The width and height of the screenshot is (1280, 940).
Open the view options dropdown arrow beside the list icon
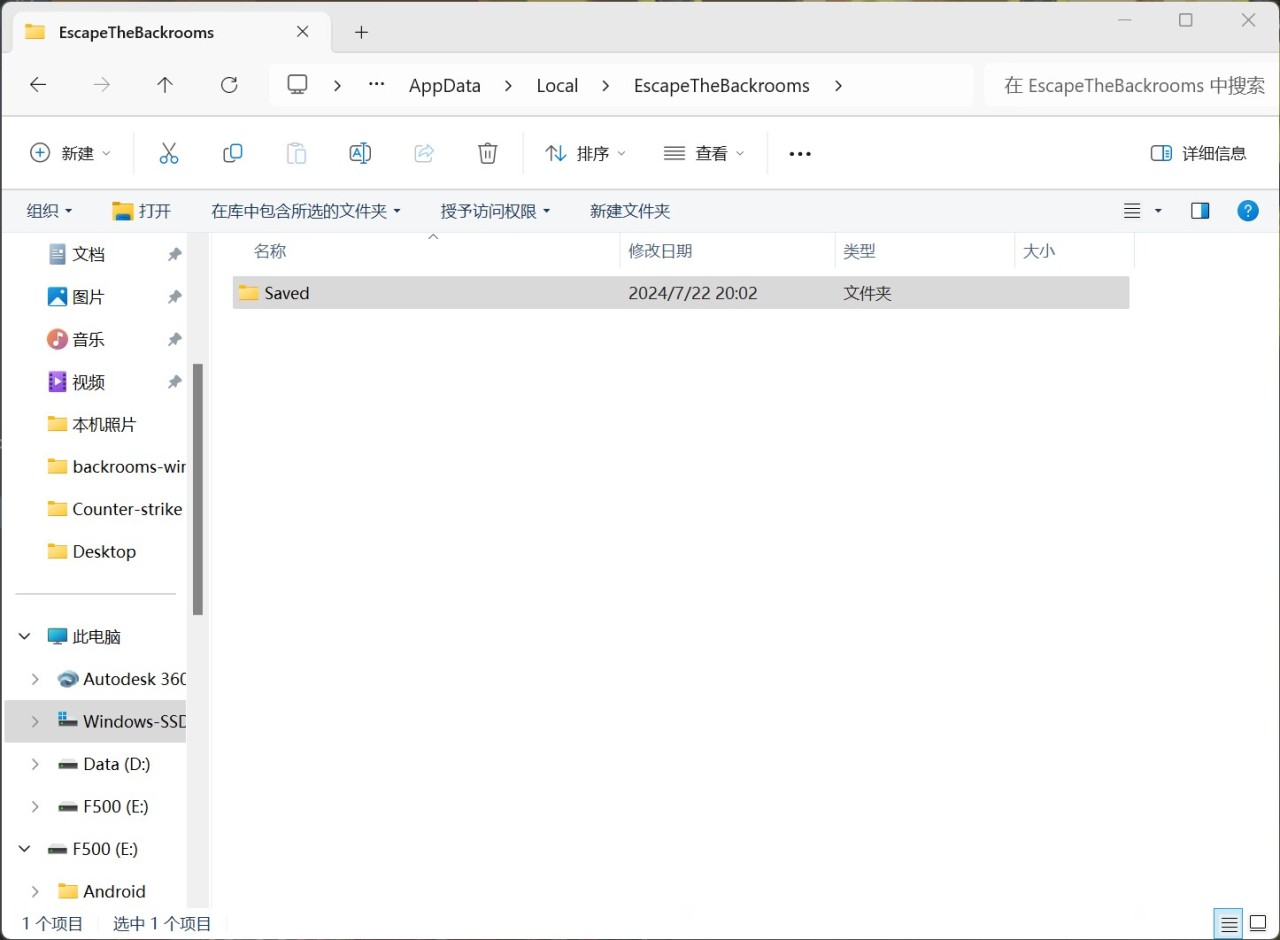click(x=1158, y=211)
